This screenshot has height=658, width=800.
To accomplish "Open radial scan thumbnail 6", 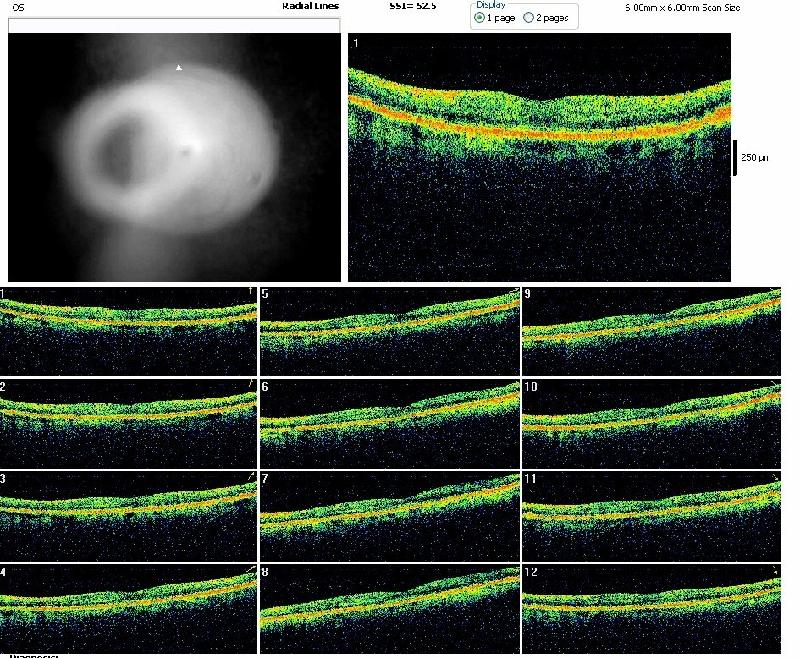I will (390, 423).
